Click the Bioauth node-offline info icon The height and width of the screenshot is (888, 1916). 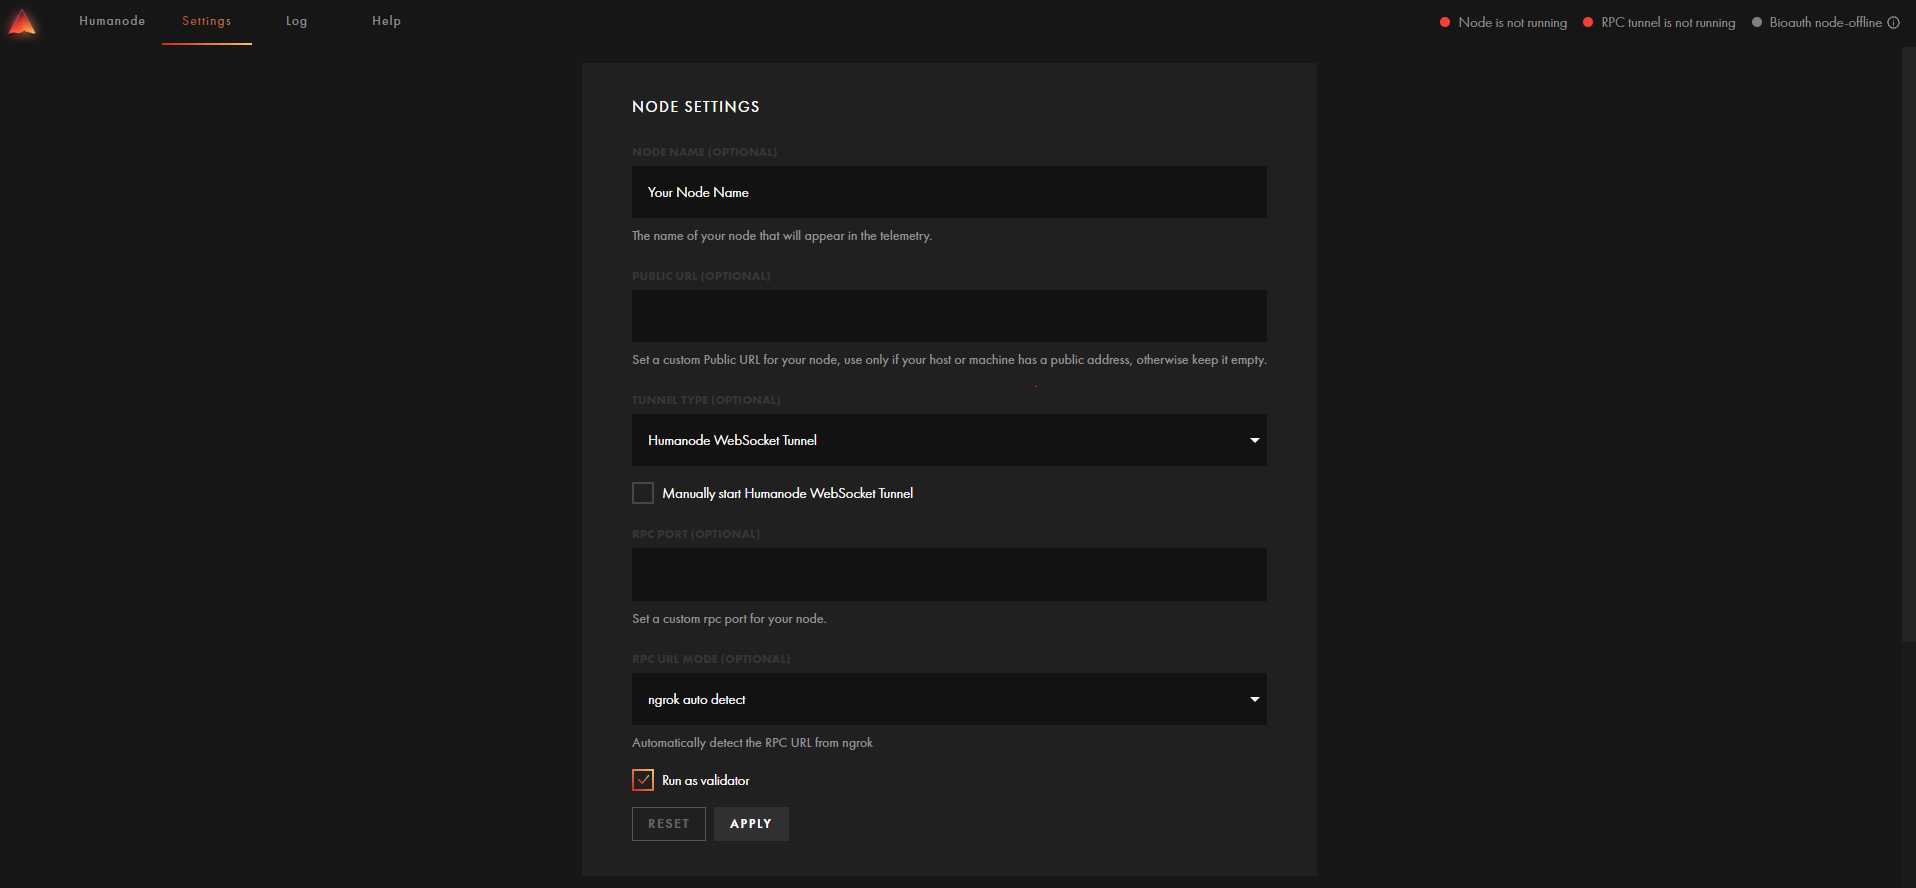(1893, 22)
